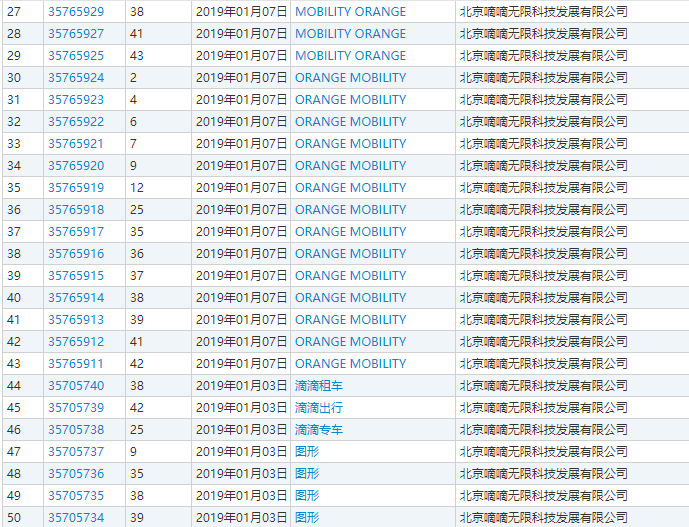This screenshot has height=527, width=689.
Task: Open application number 35765919
Action: click(x=76, y=188)
